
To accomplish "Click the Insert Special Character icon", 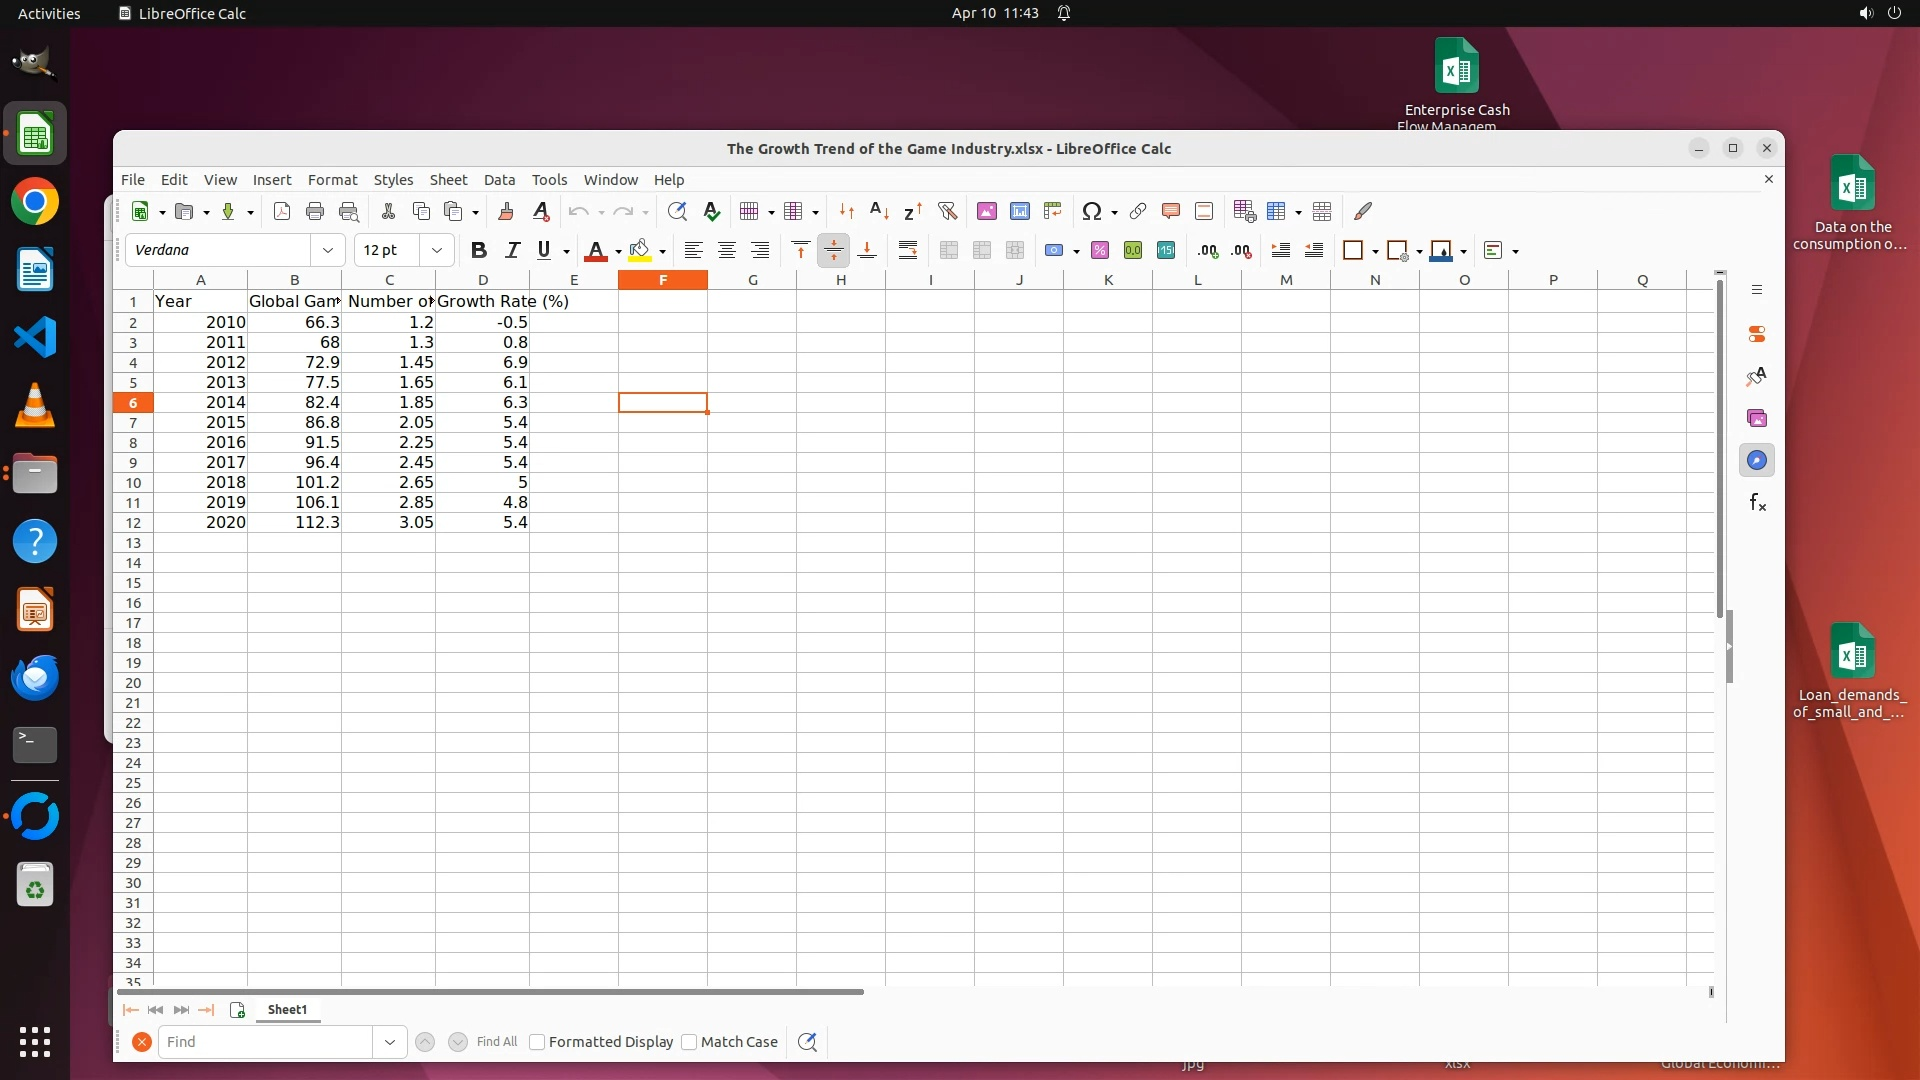I will point(1091,211).
